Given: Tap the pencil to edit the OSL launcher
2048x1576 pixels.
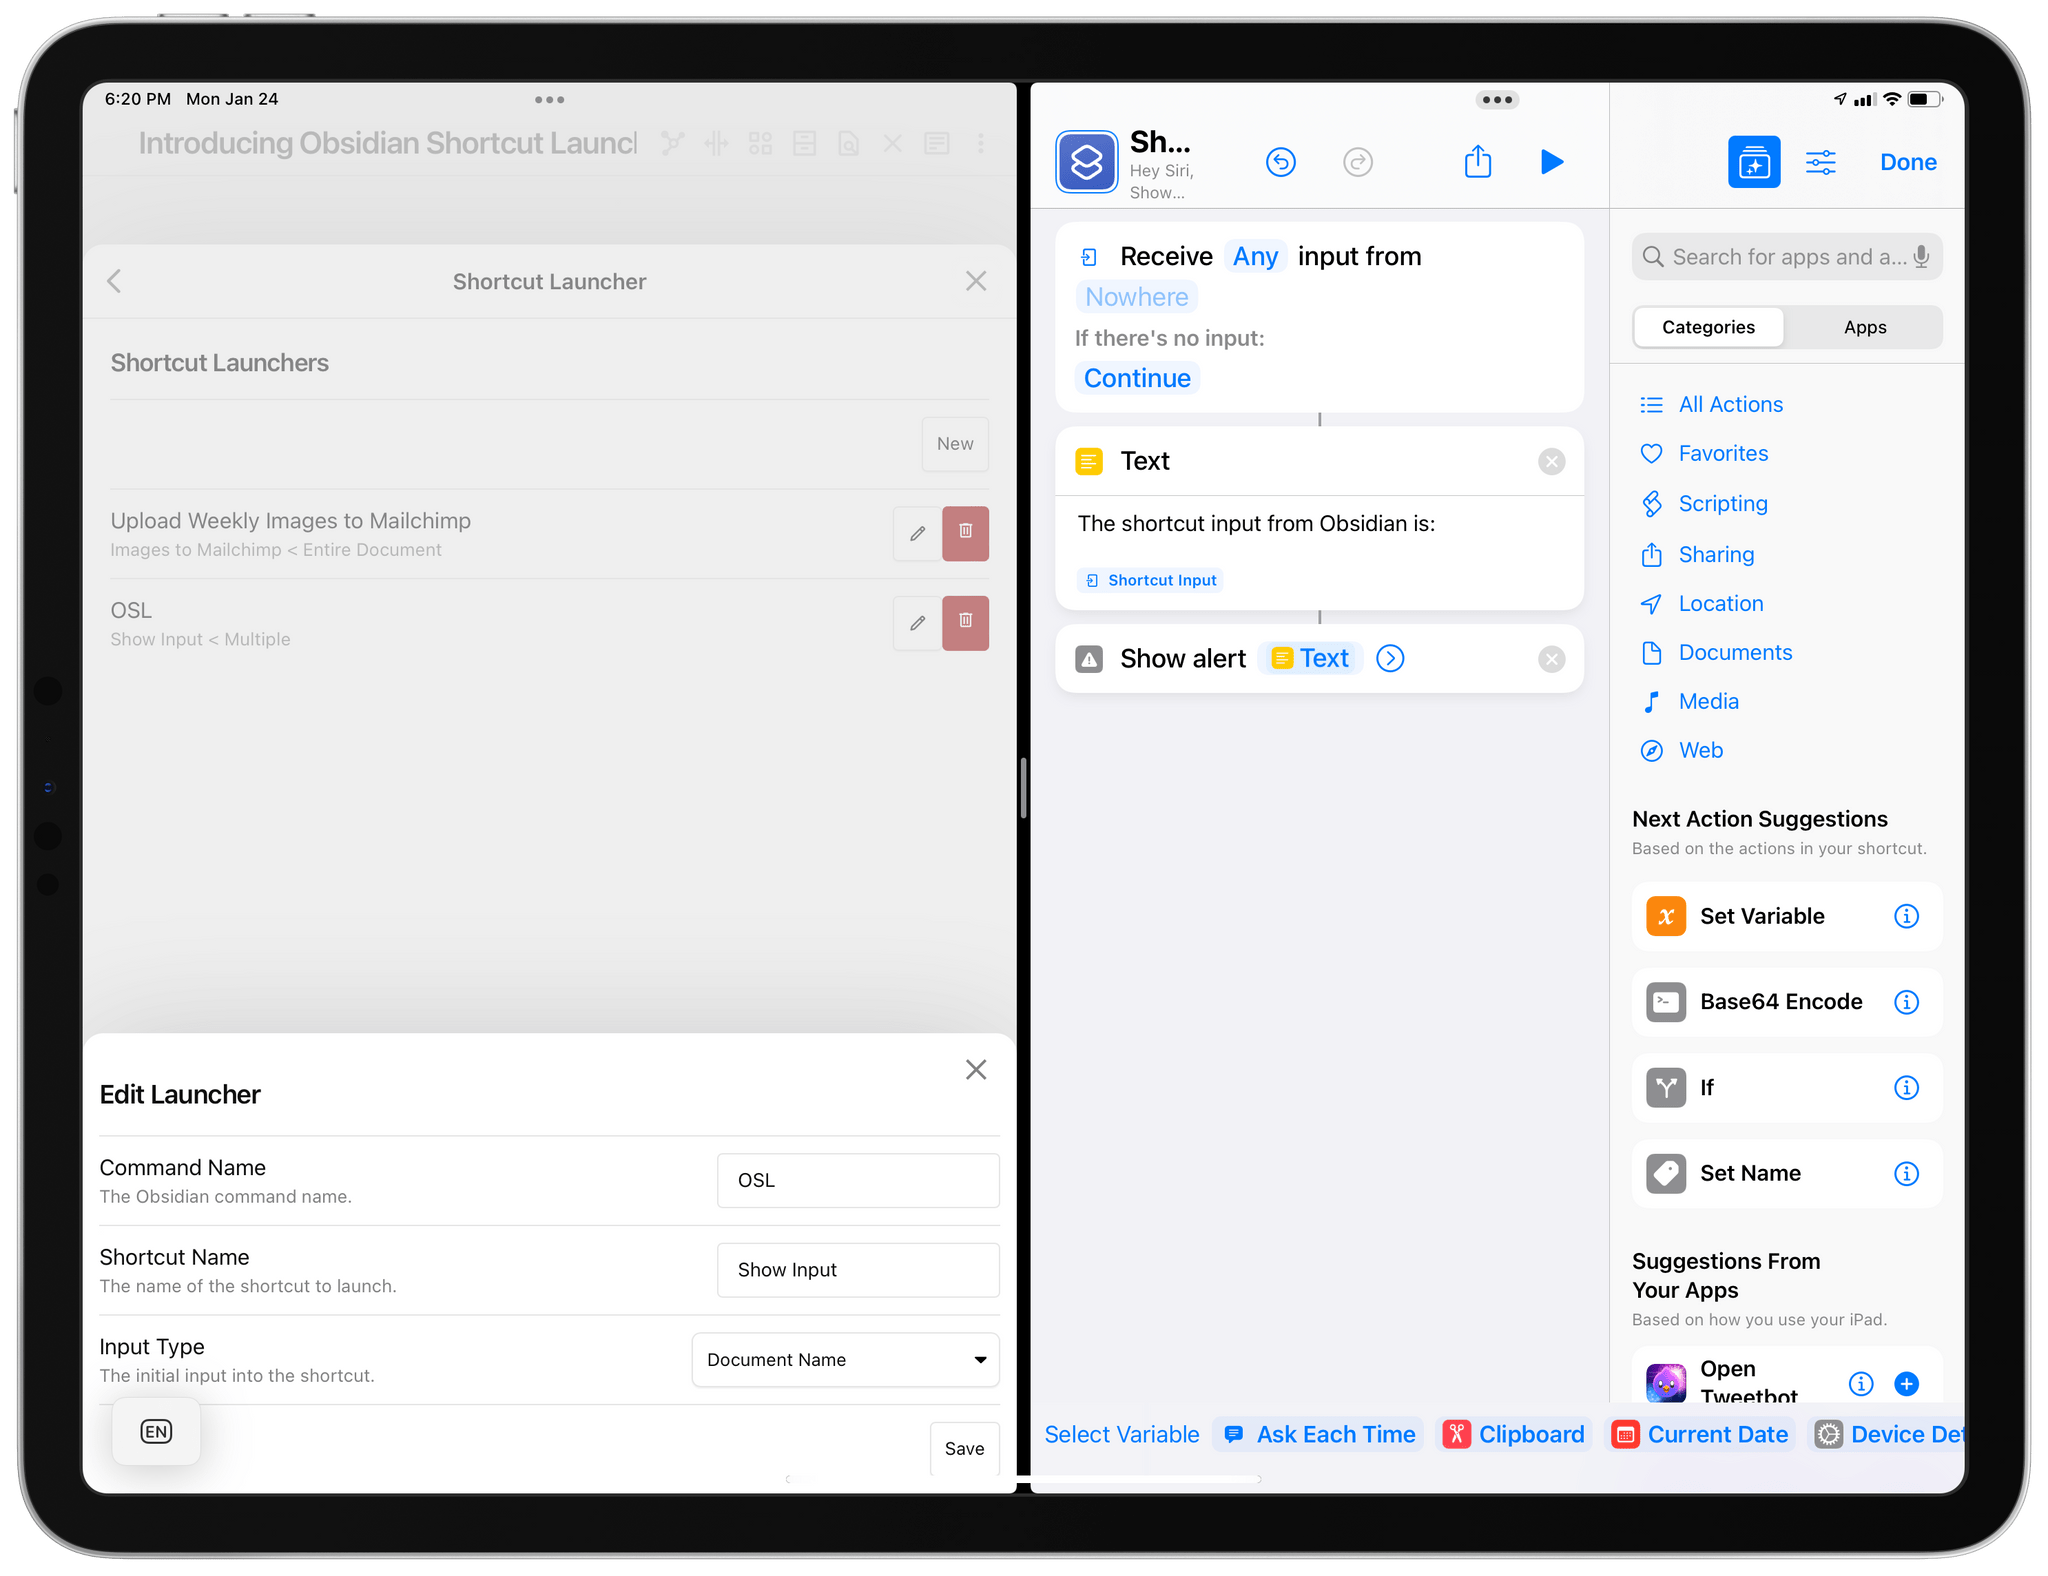Looking at the screenshot, I should (x=916, y=622).
